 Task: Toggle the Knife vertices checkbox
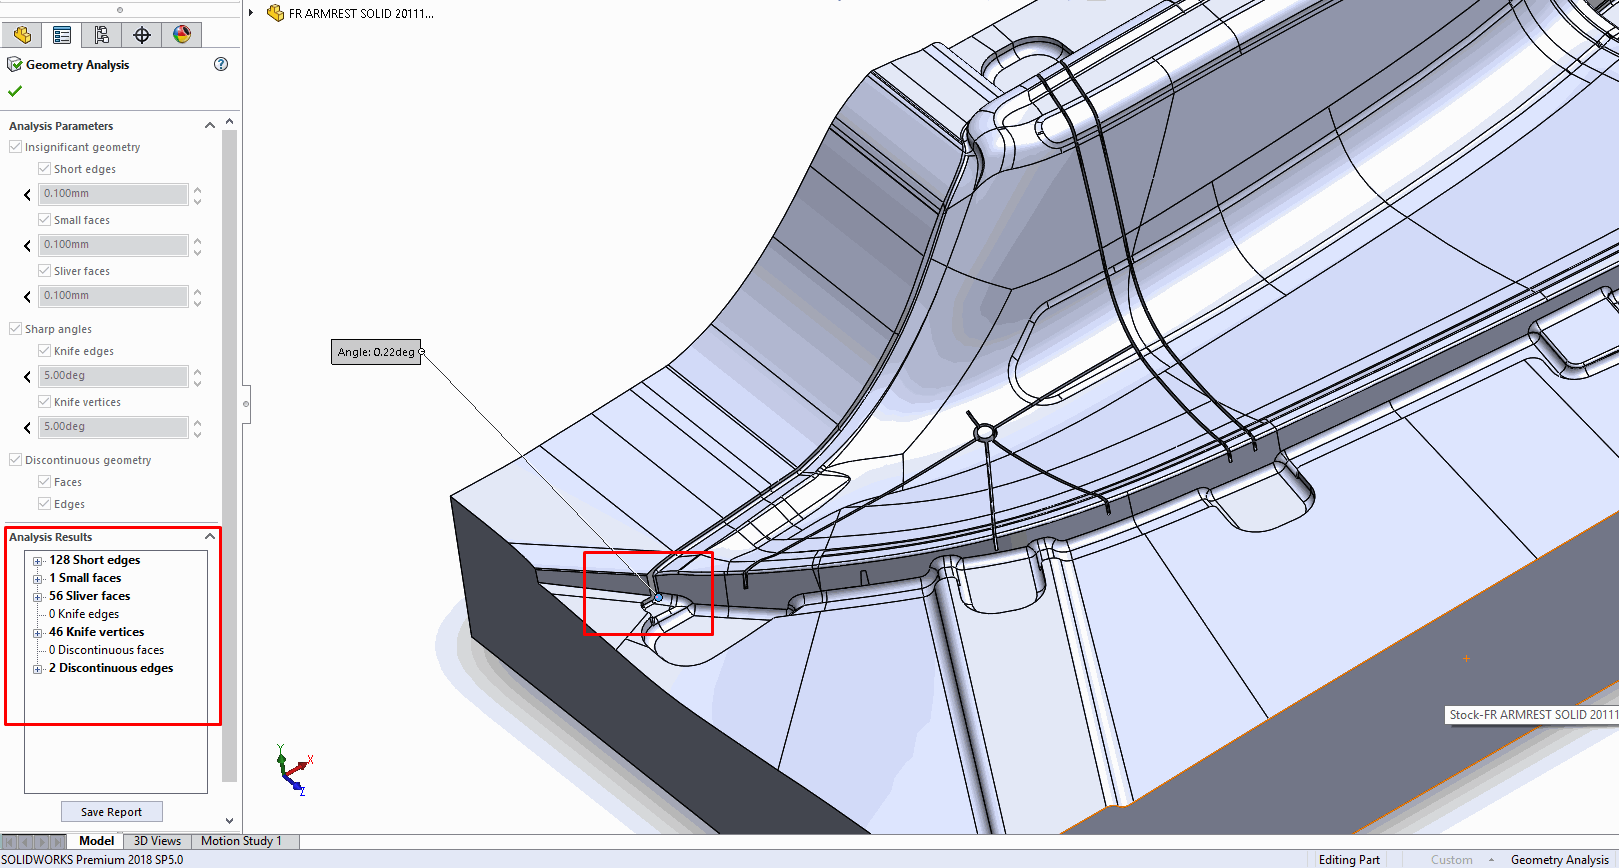point(44,402)
